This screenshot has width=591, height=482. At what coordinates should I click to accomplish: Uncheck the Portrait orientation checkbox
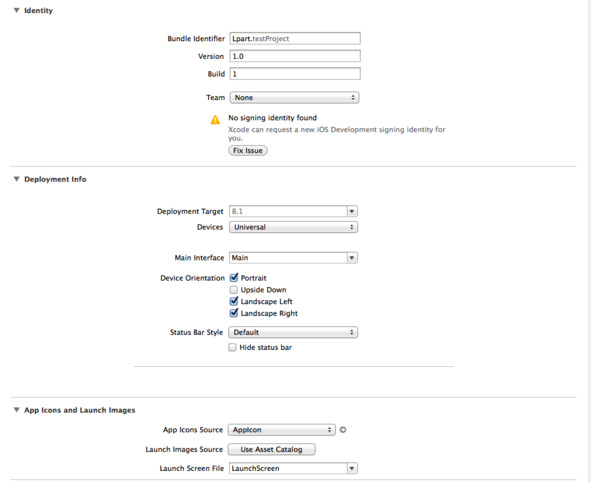[234, 278]
